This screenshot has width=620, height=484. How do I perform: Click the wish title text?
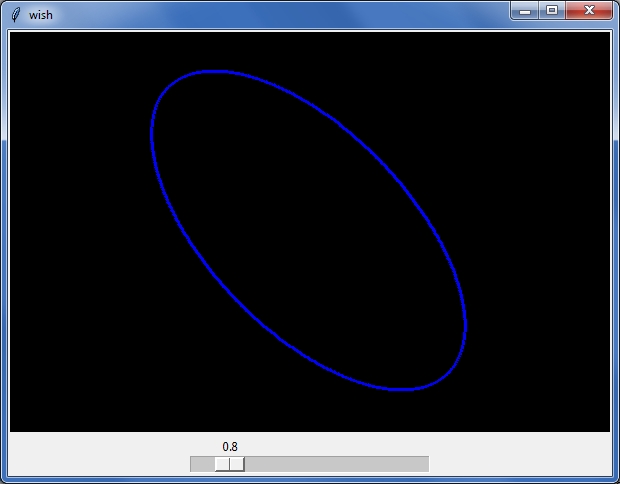click(x=41, y=15)
